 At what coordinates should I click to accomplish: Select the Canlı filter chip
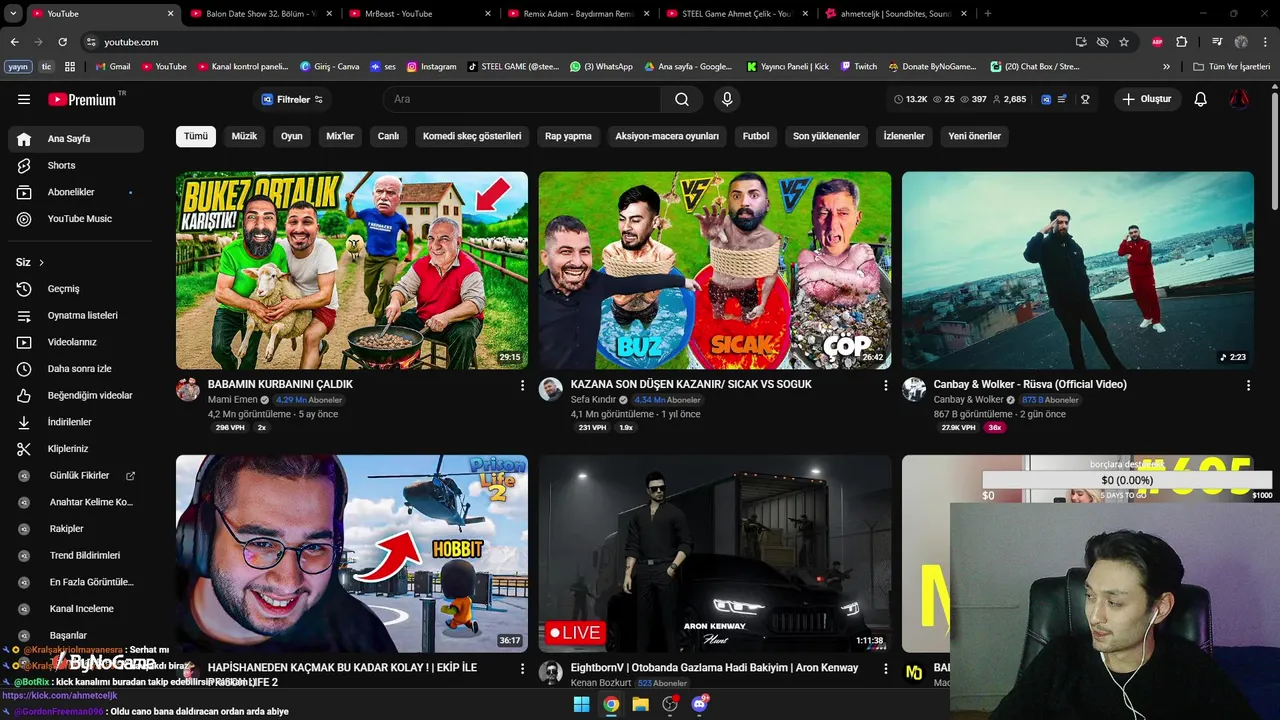point(388,136)
